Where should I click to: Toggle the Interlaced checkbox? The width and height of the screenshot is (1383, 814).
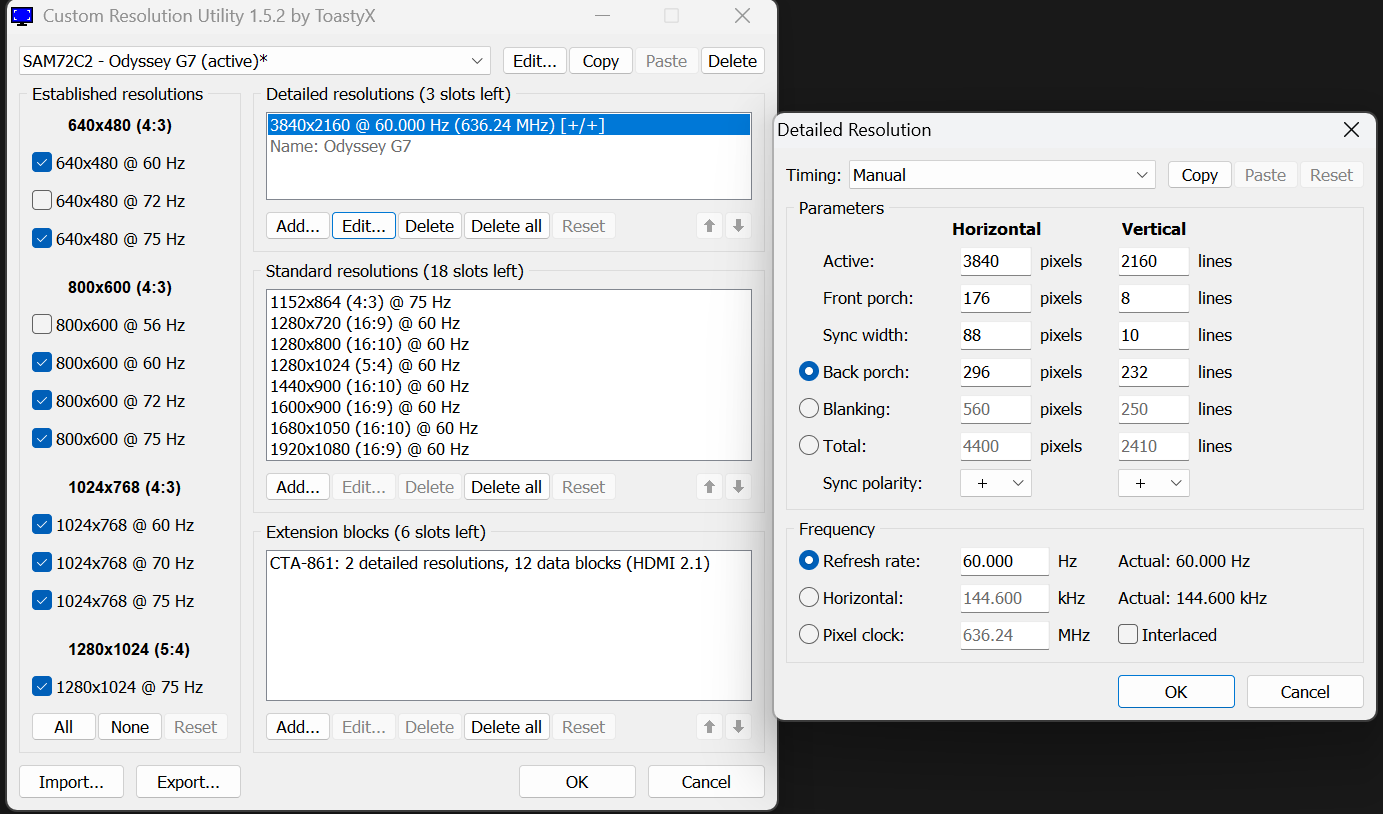click(1128, 635)
